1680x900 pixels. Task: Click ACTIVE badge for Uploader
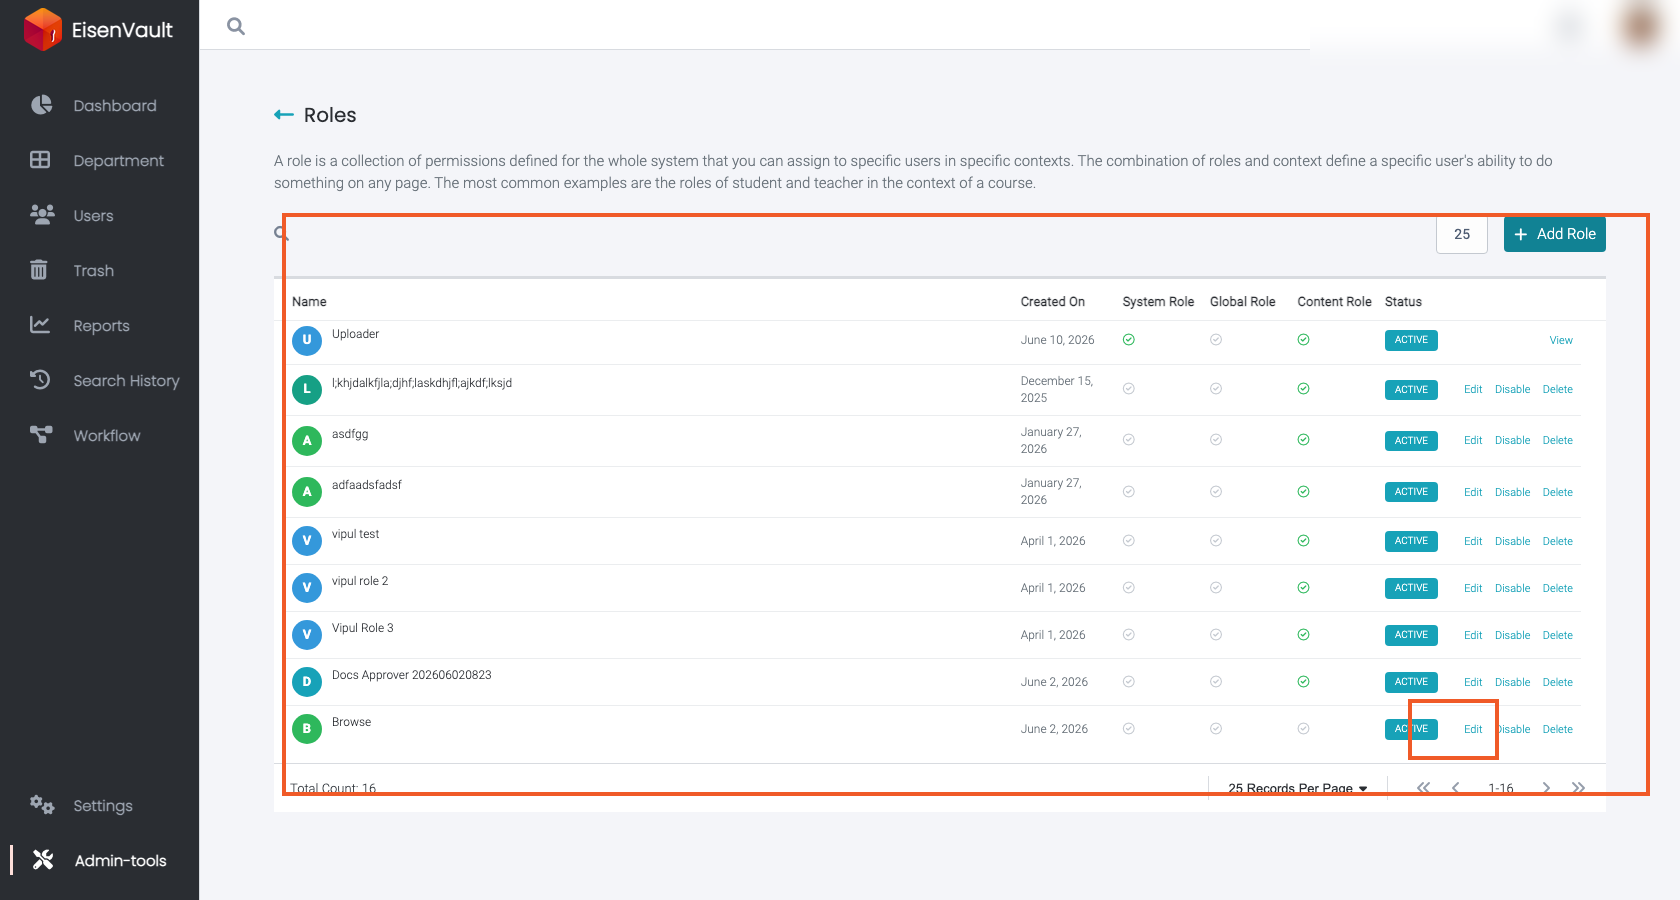click(x=1411, y=340)
